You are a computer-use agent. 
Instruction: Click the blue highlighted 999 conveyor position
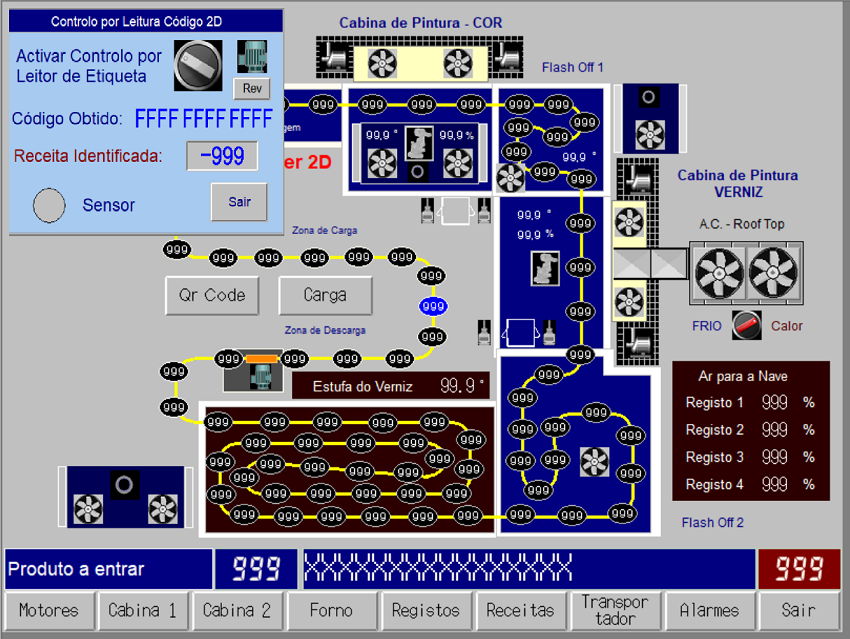tap(432, 306)
